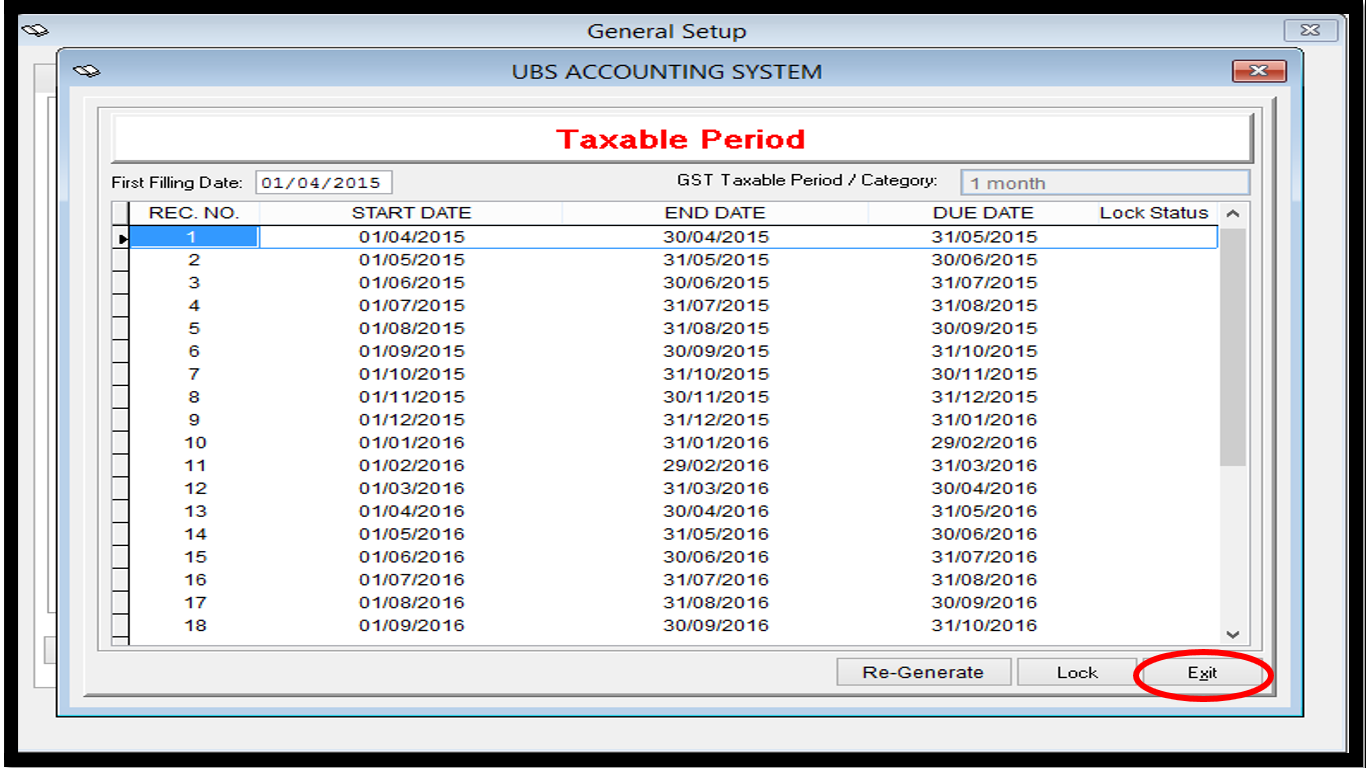Screen dimensions: 1366x768
Task: Select start date 01/12/2015 cell
Action: coord(412,420)
